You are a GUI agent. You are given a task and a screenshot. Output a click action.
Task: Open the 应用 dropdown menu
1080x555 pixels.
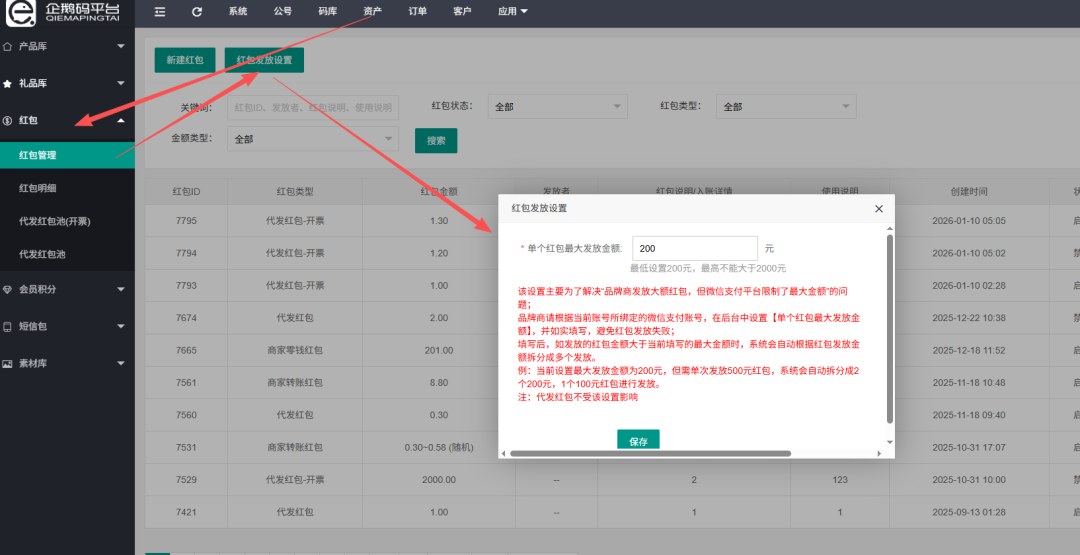(x=512, y=11)
